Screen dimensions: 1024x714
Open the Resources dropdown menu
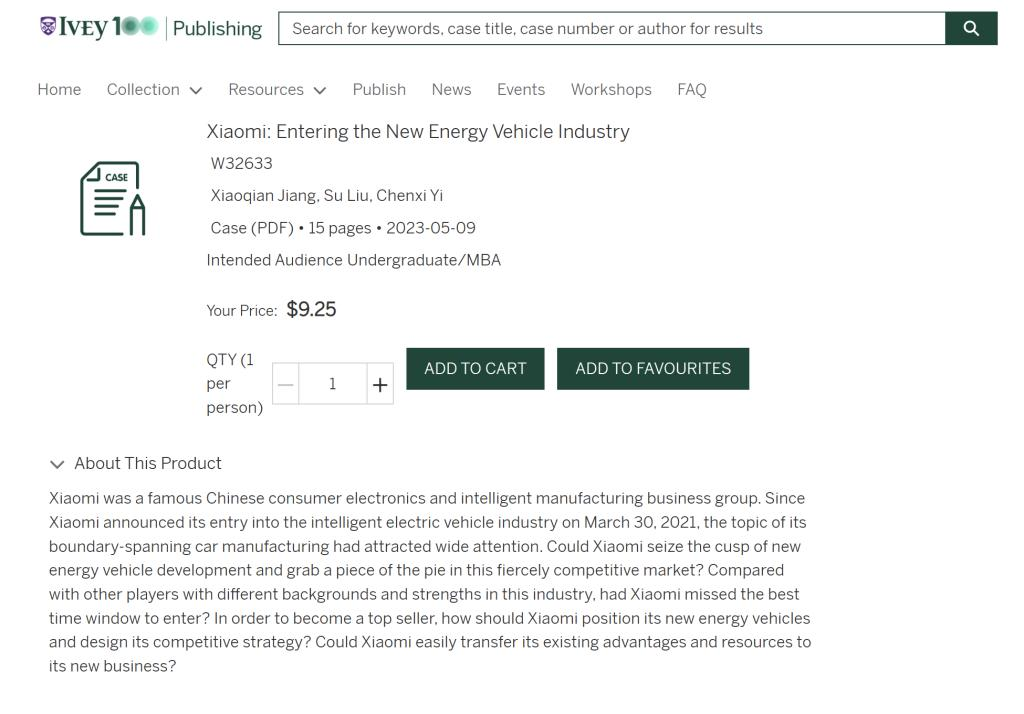277,90
